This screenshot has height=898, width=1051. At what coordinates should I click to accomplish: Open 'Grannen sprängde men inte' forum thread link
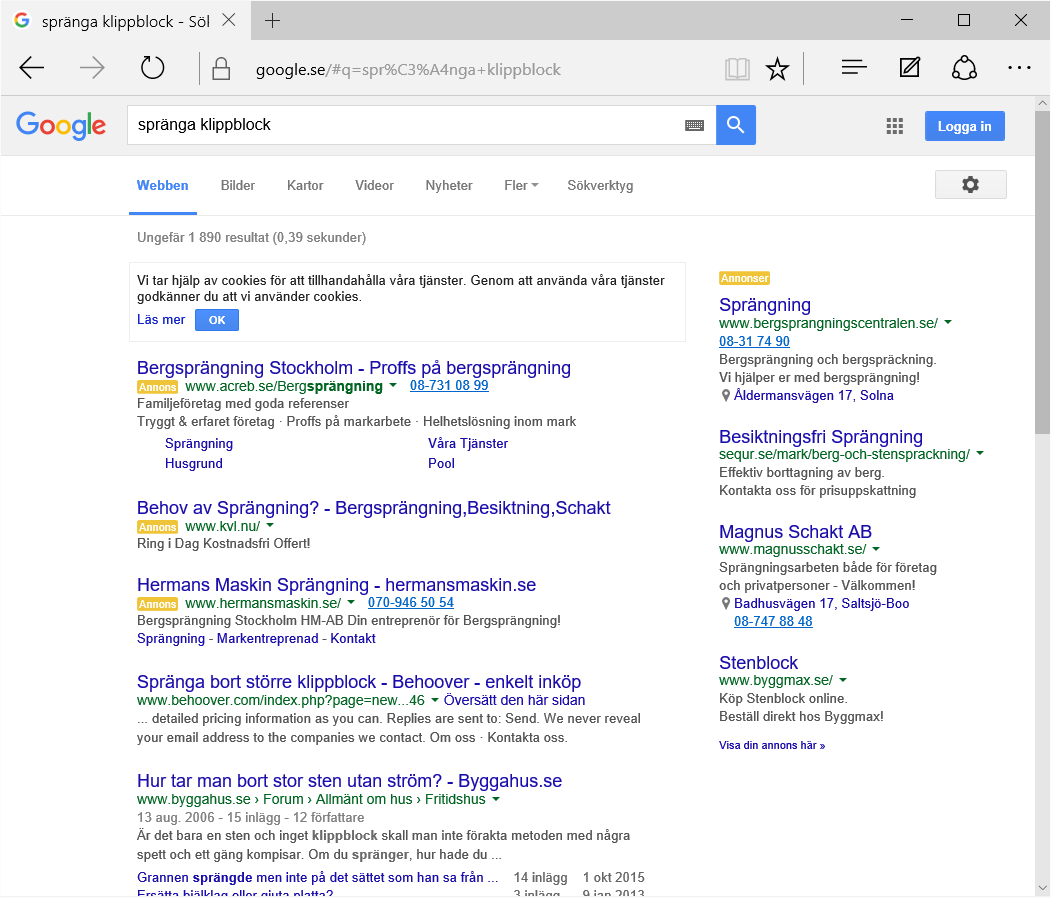tap(318, 878)
